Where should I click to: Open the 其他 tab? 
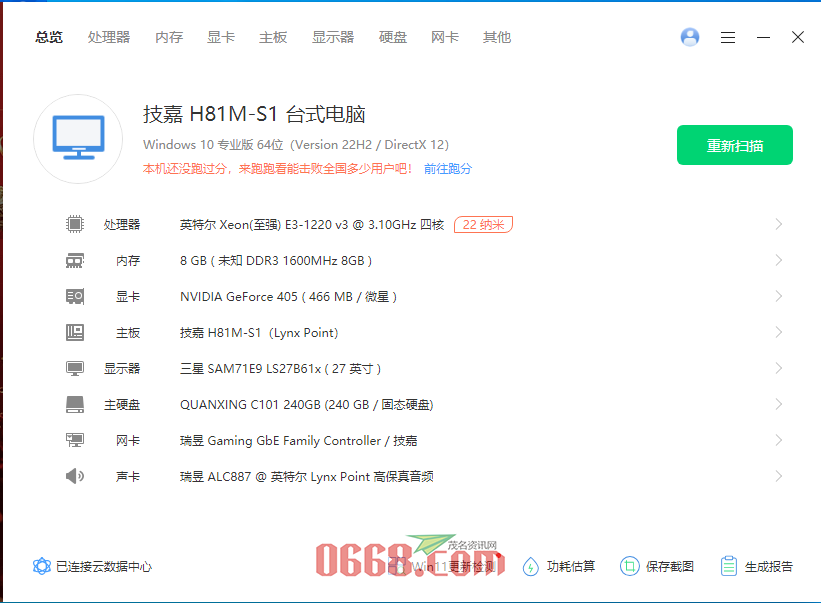point(496,37)
